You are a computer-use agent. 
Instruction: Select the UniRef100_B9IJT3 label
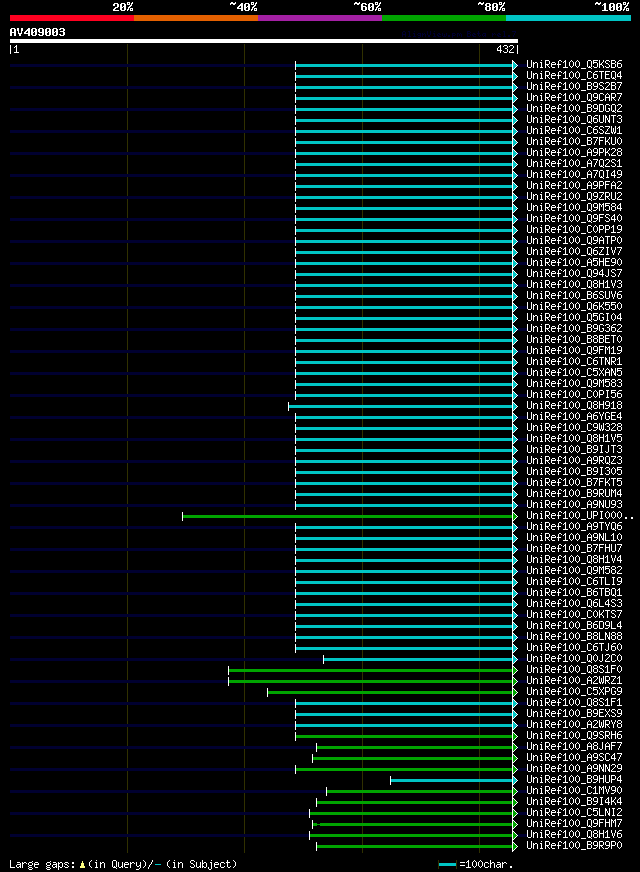pyautogui.click(x=574, y=449)
